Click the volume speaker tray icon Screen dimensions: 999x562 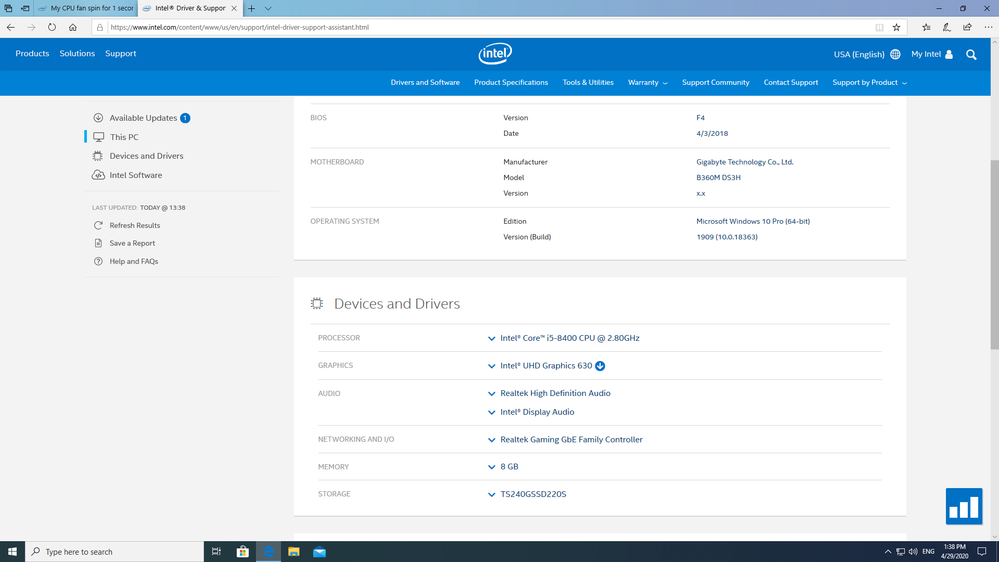tap(913, 552)
